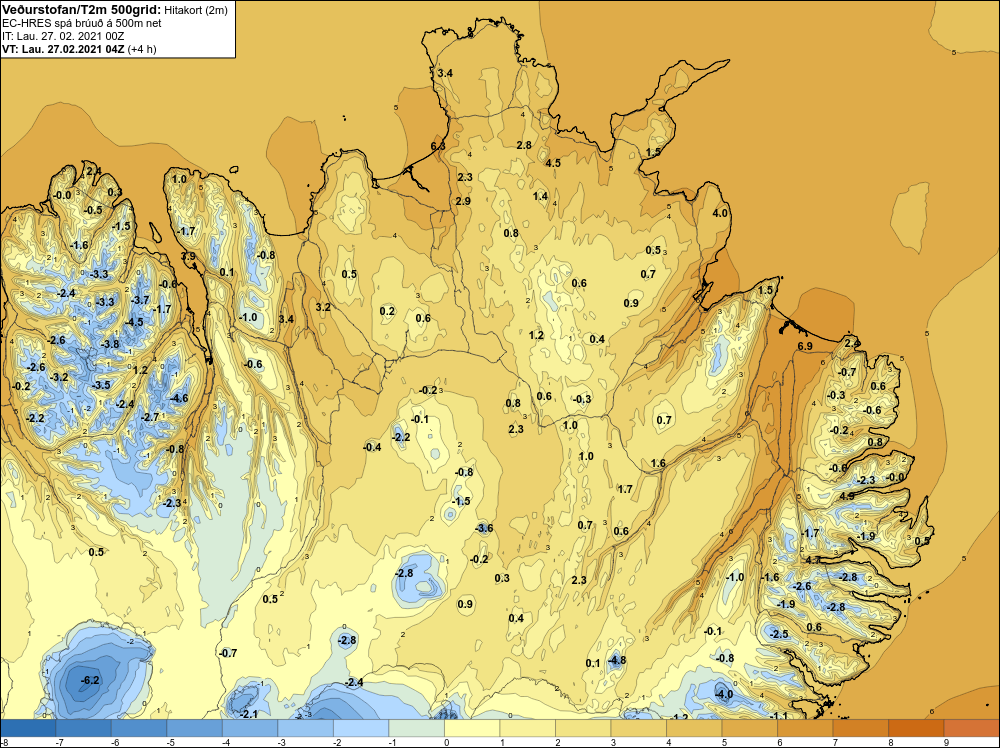This screenshot has height=748, width=1000.
Task: Click the -2.5 temperature value
Action: (779, 634)
